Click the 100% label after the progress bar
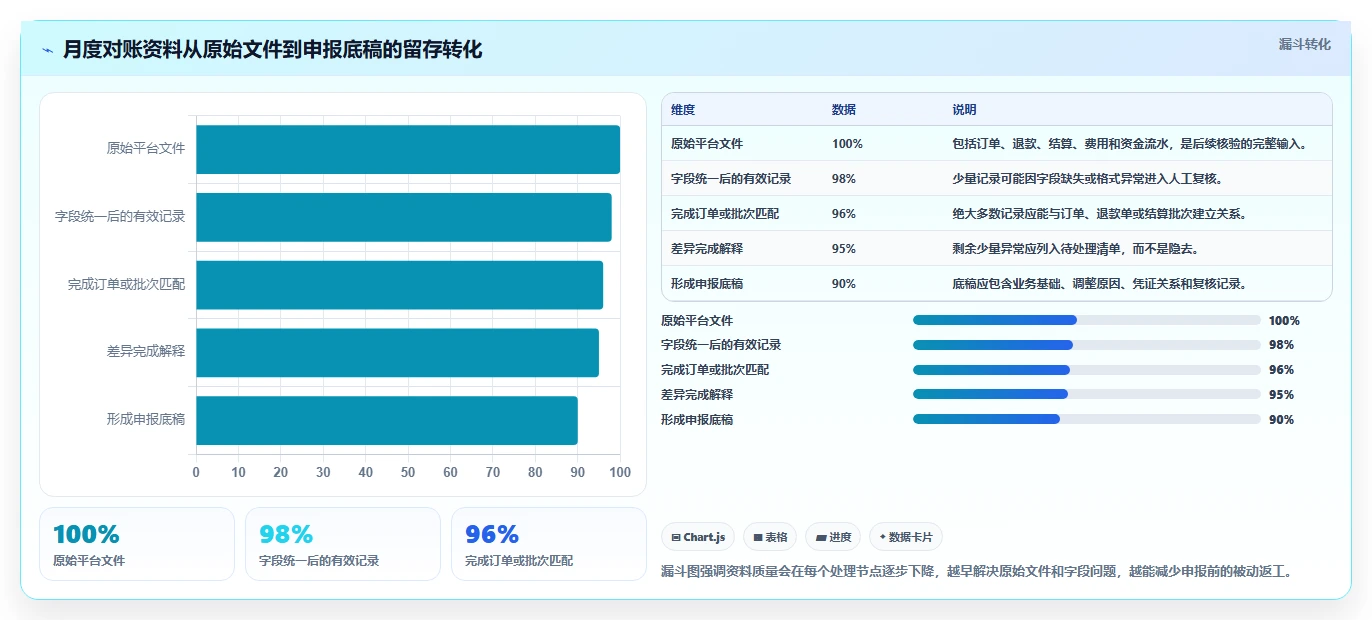 pos(1284,321)
